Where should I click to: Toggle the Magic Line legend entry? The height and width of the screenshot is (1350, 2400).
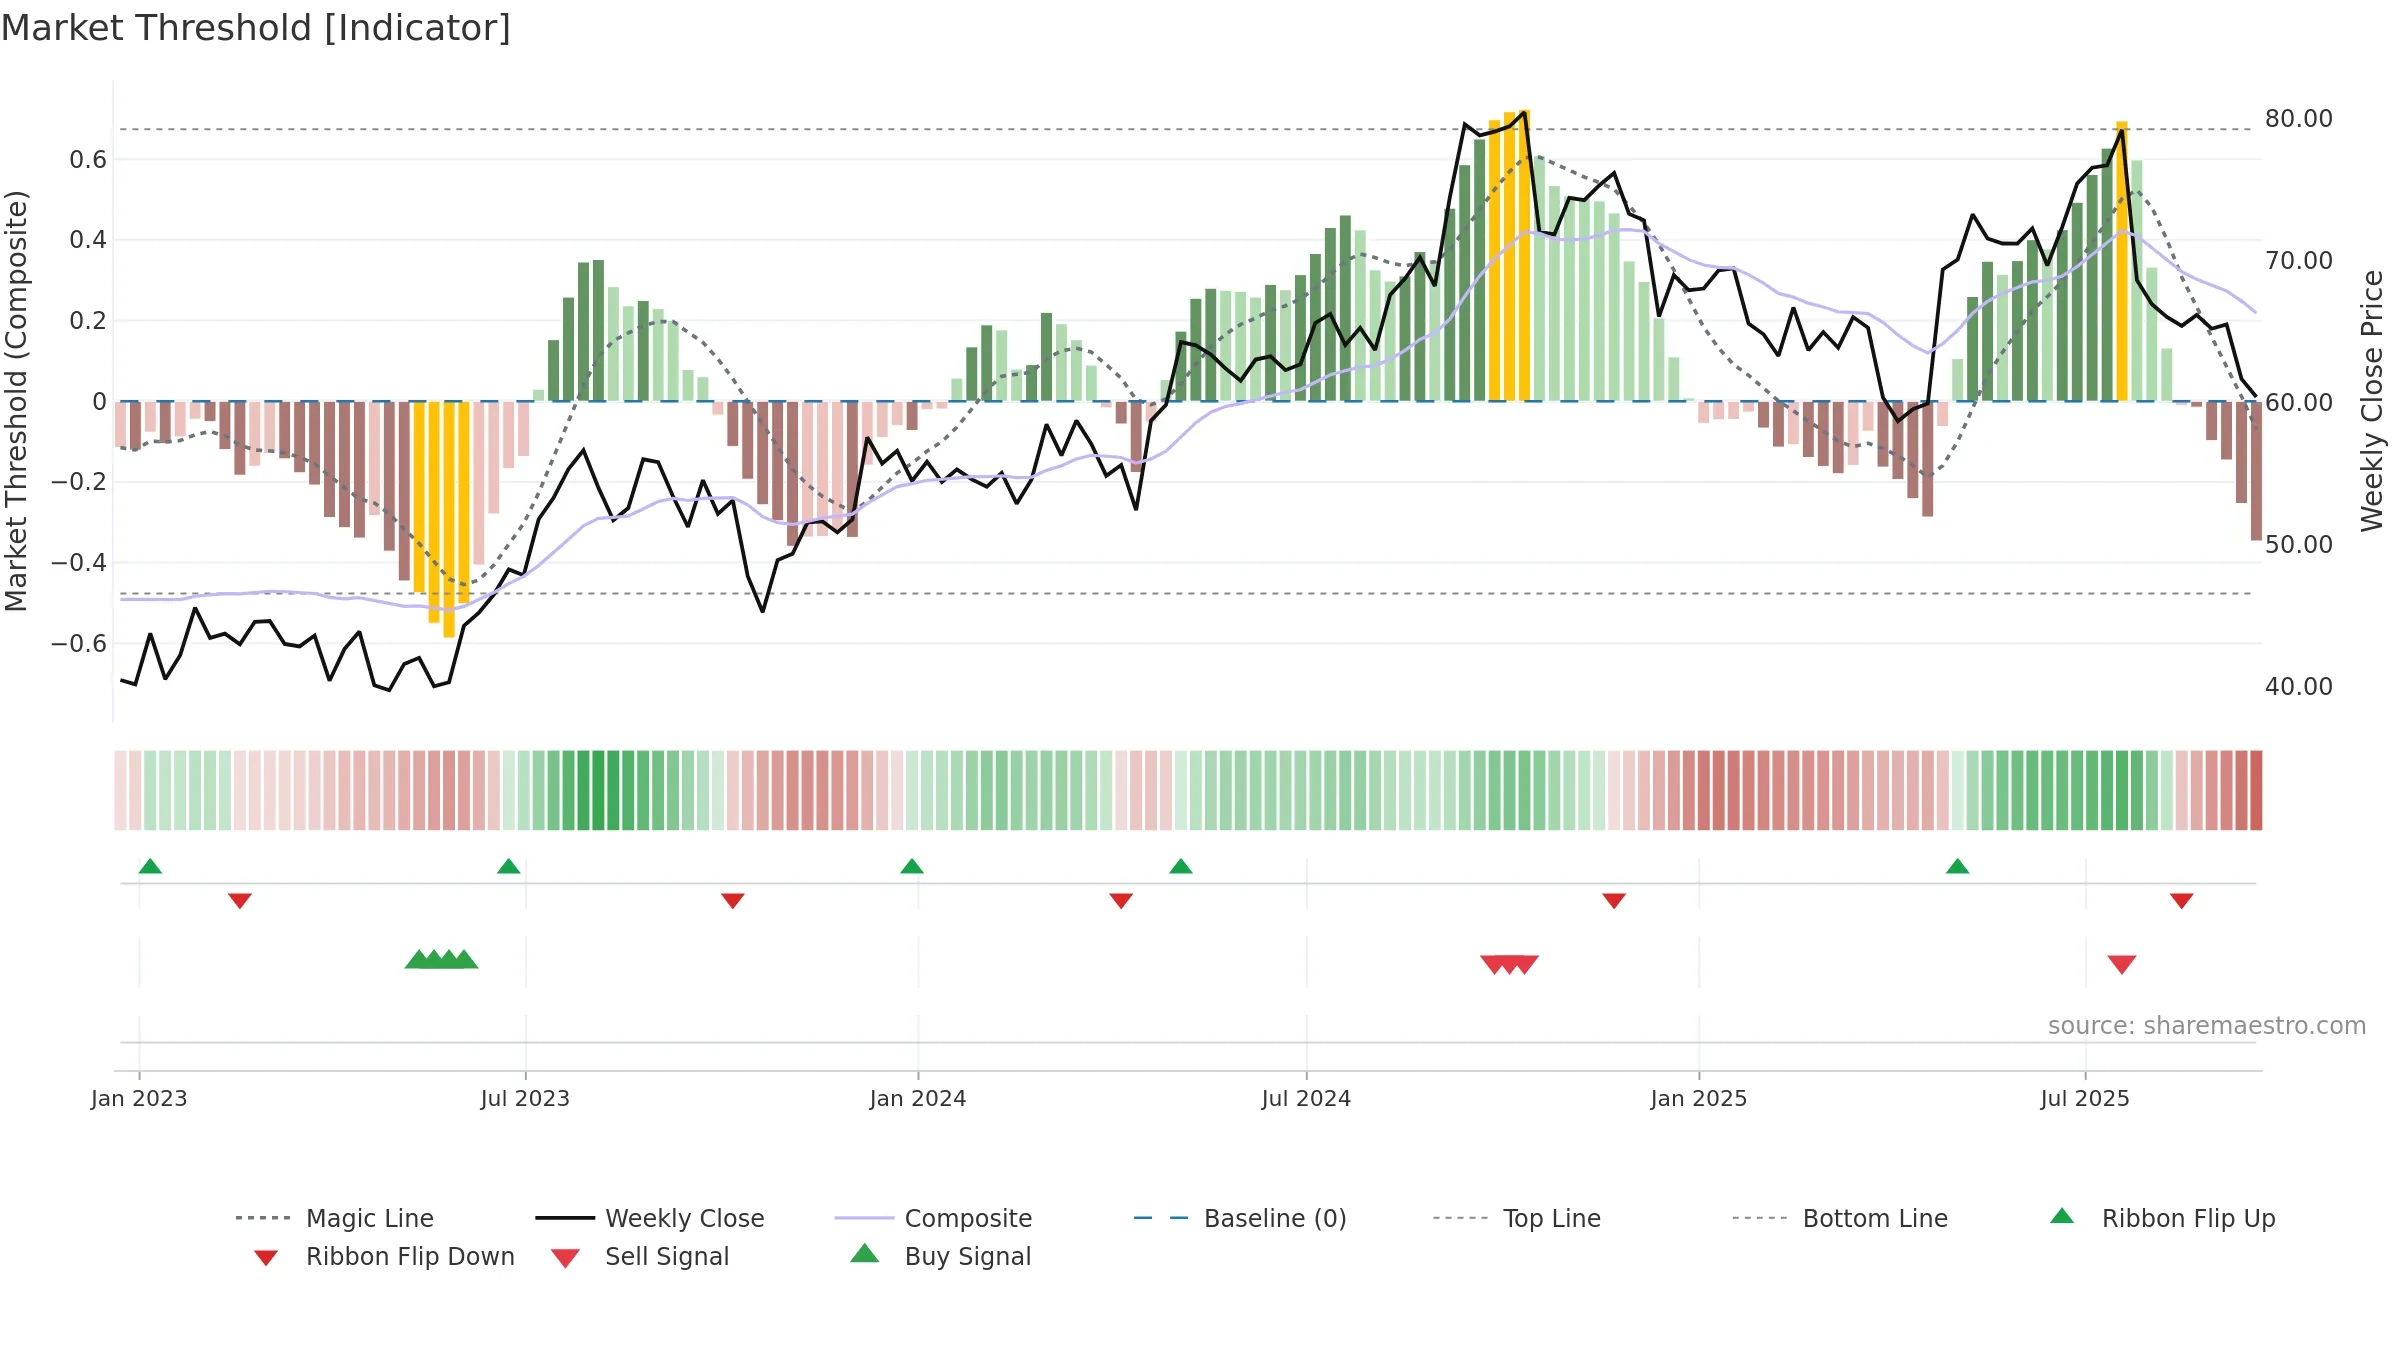334,1218
